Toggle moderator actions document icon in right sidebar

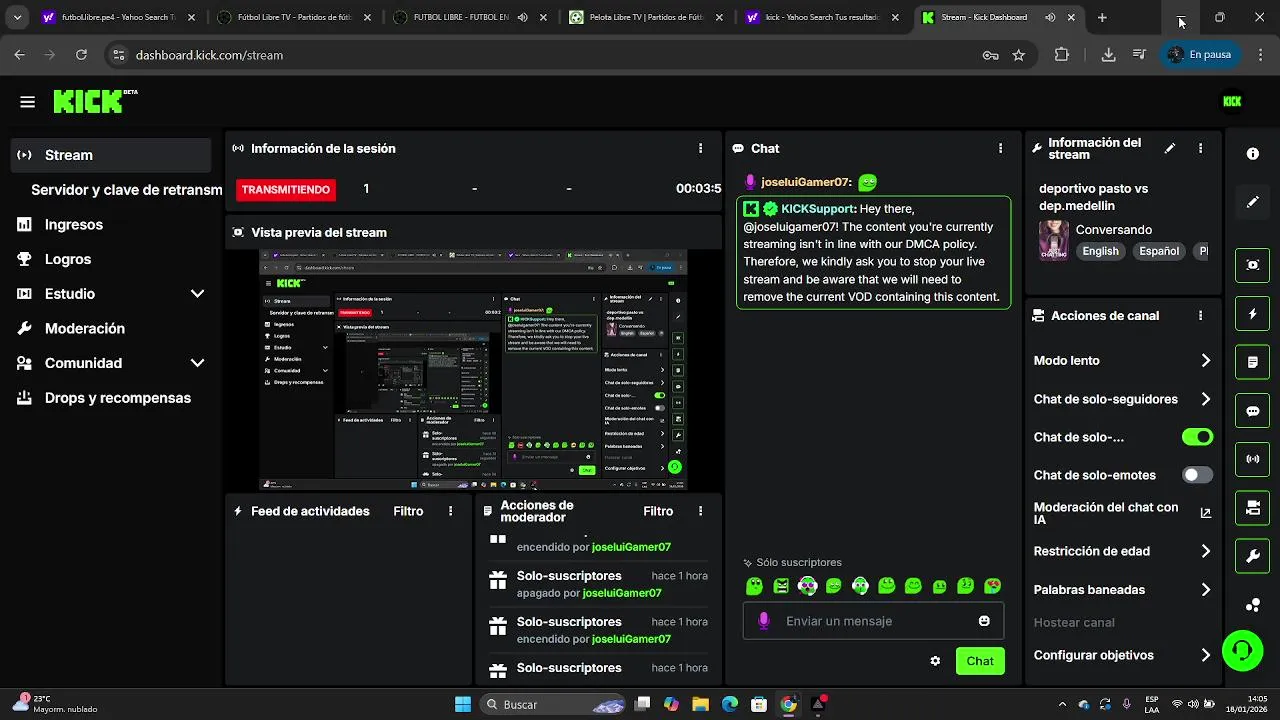[x=1253, y=362]
